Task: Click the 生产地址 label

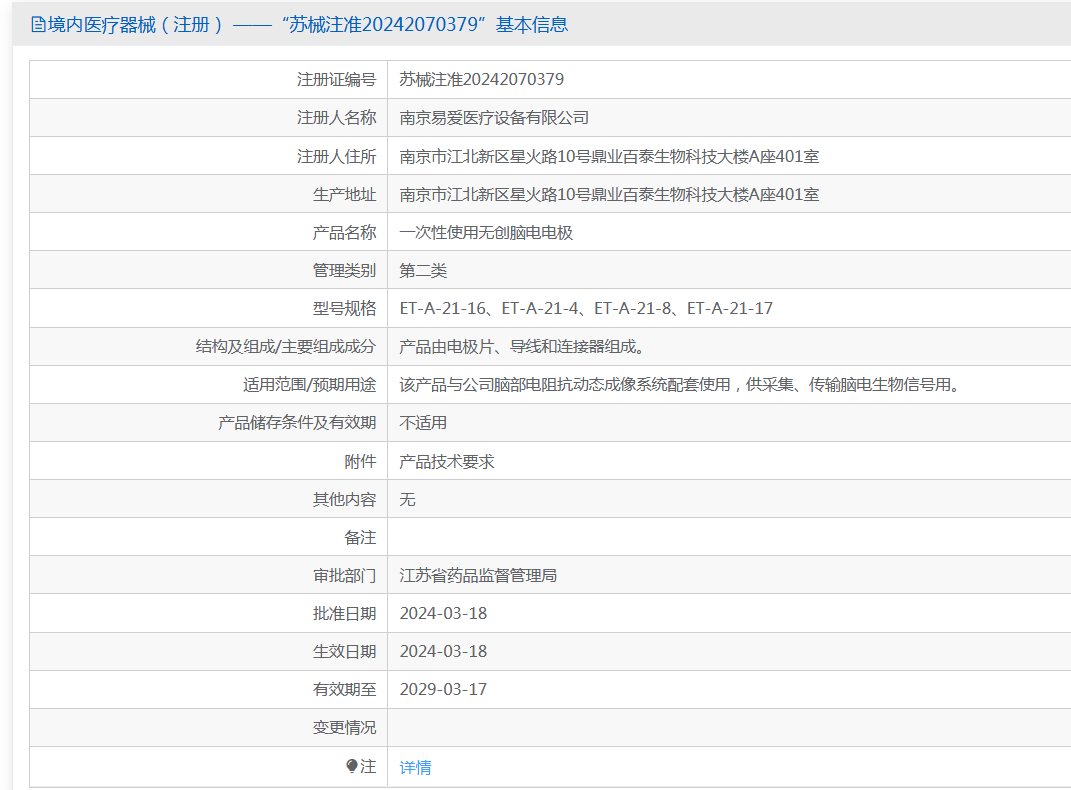Action: pyautogui.click(x=344, y=195)
